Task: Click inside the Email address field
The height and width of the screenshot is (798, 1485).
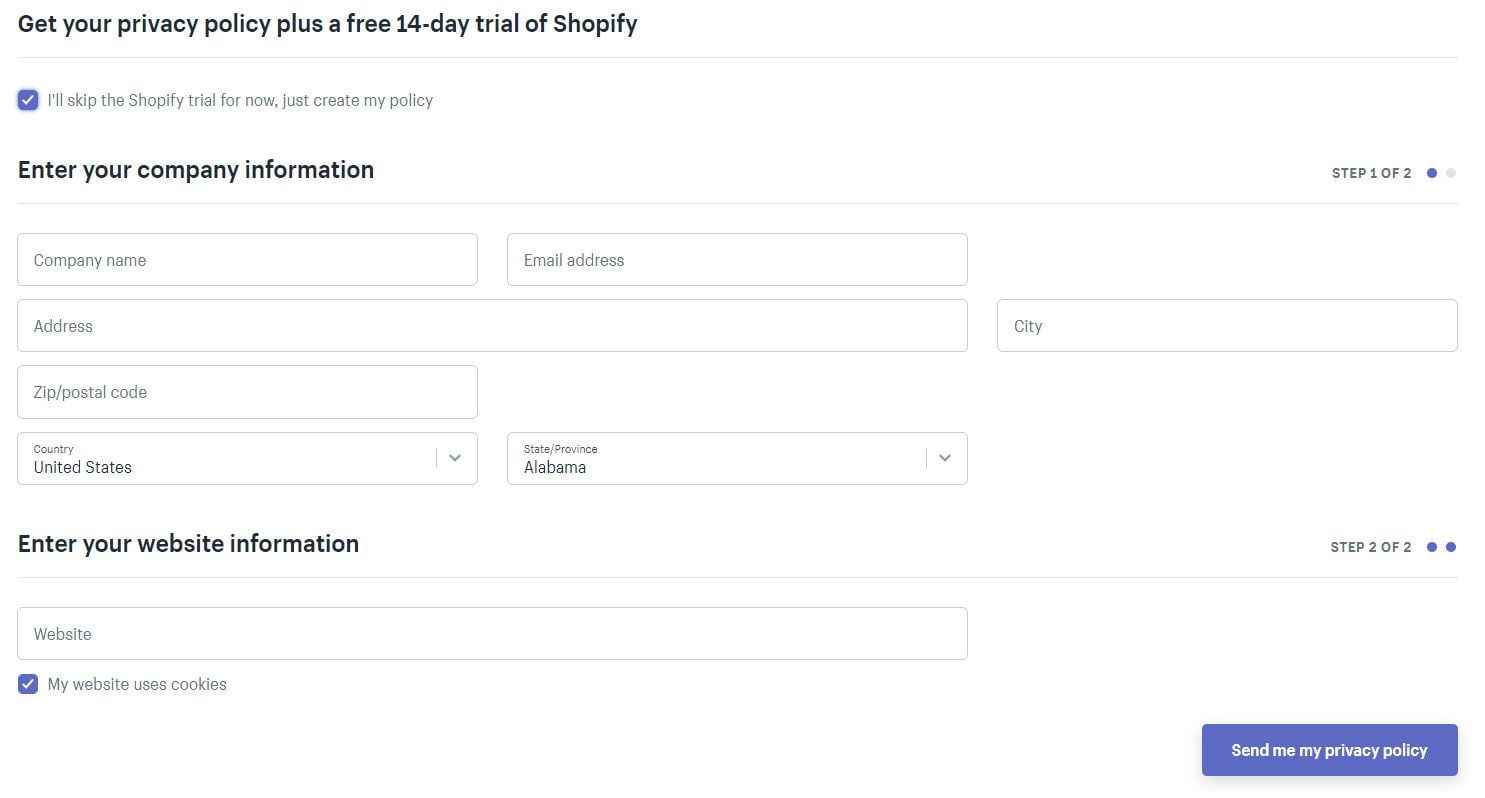Action: coord(737,259)
